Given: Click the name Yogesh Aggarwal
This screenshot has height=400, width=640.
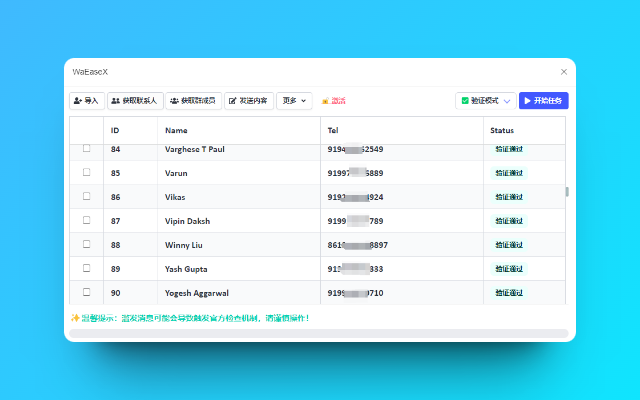Looking at the screenshot, I should click(197, 293).
